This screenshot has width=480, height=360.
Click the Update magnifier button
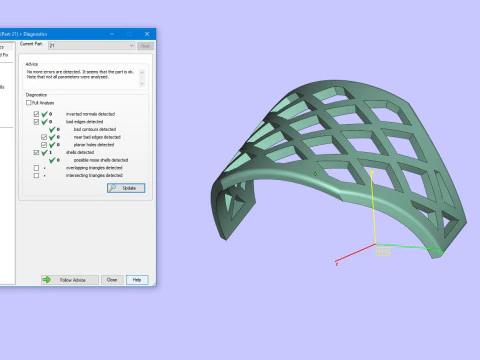(x=126, y=188)
